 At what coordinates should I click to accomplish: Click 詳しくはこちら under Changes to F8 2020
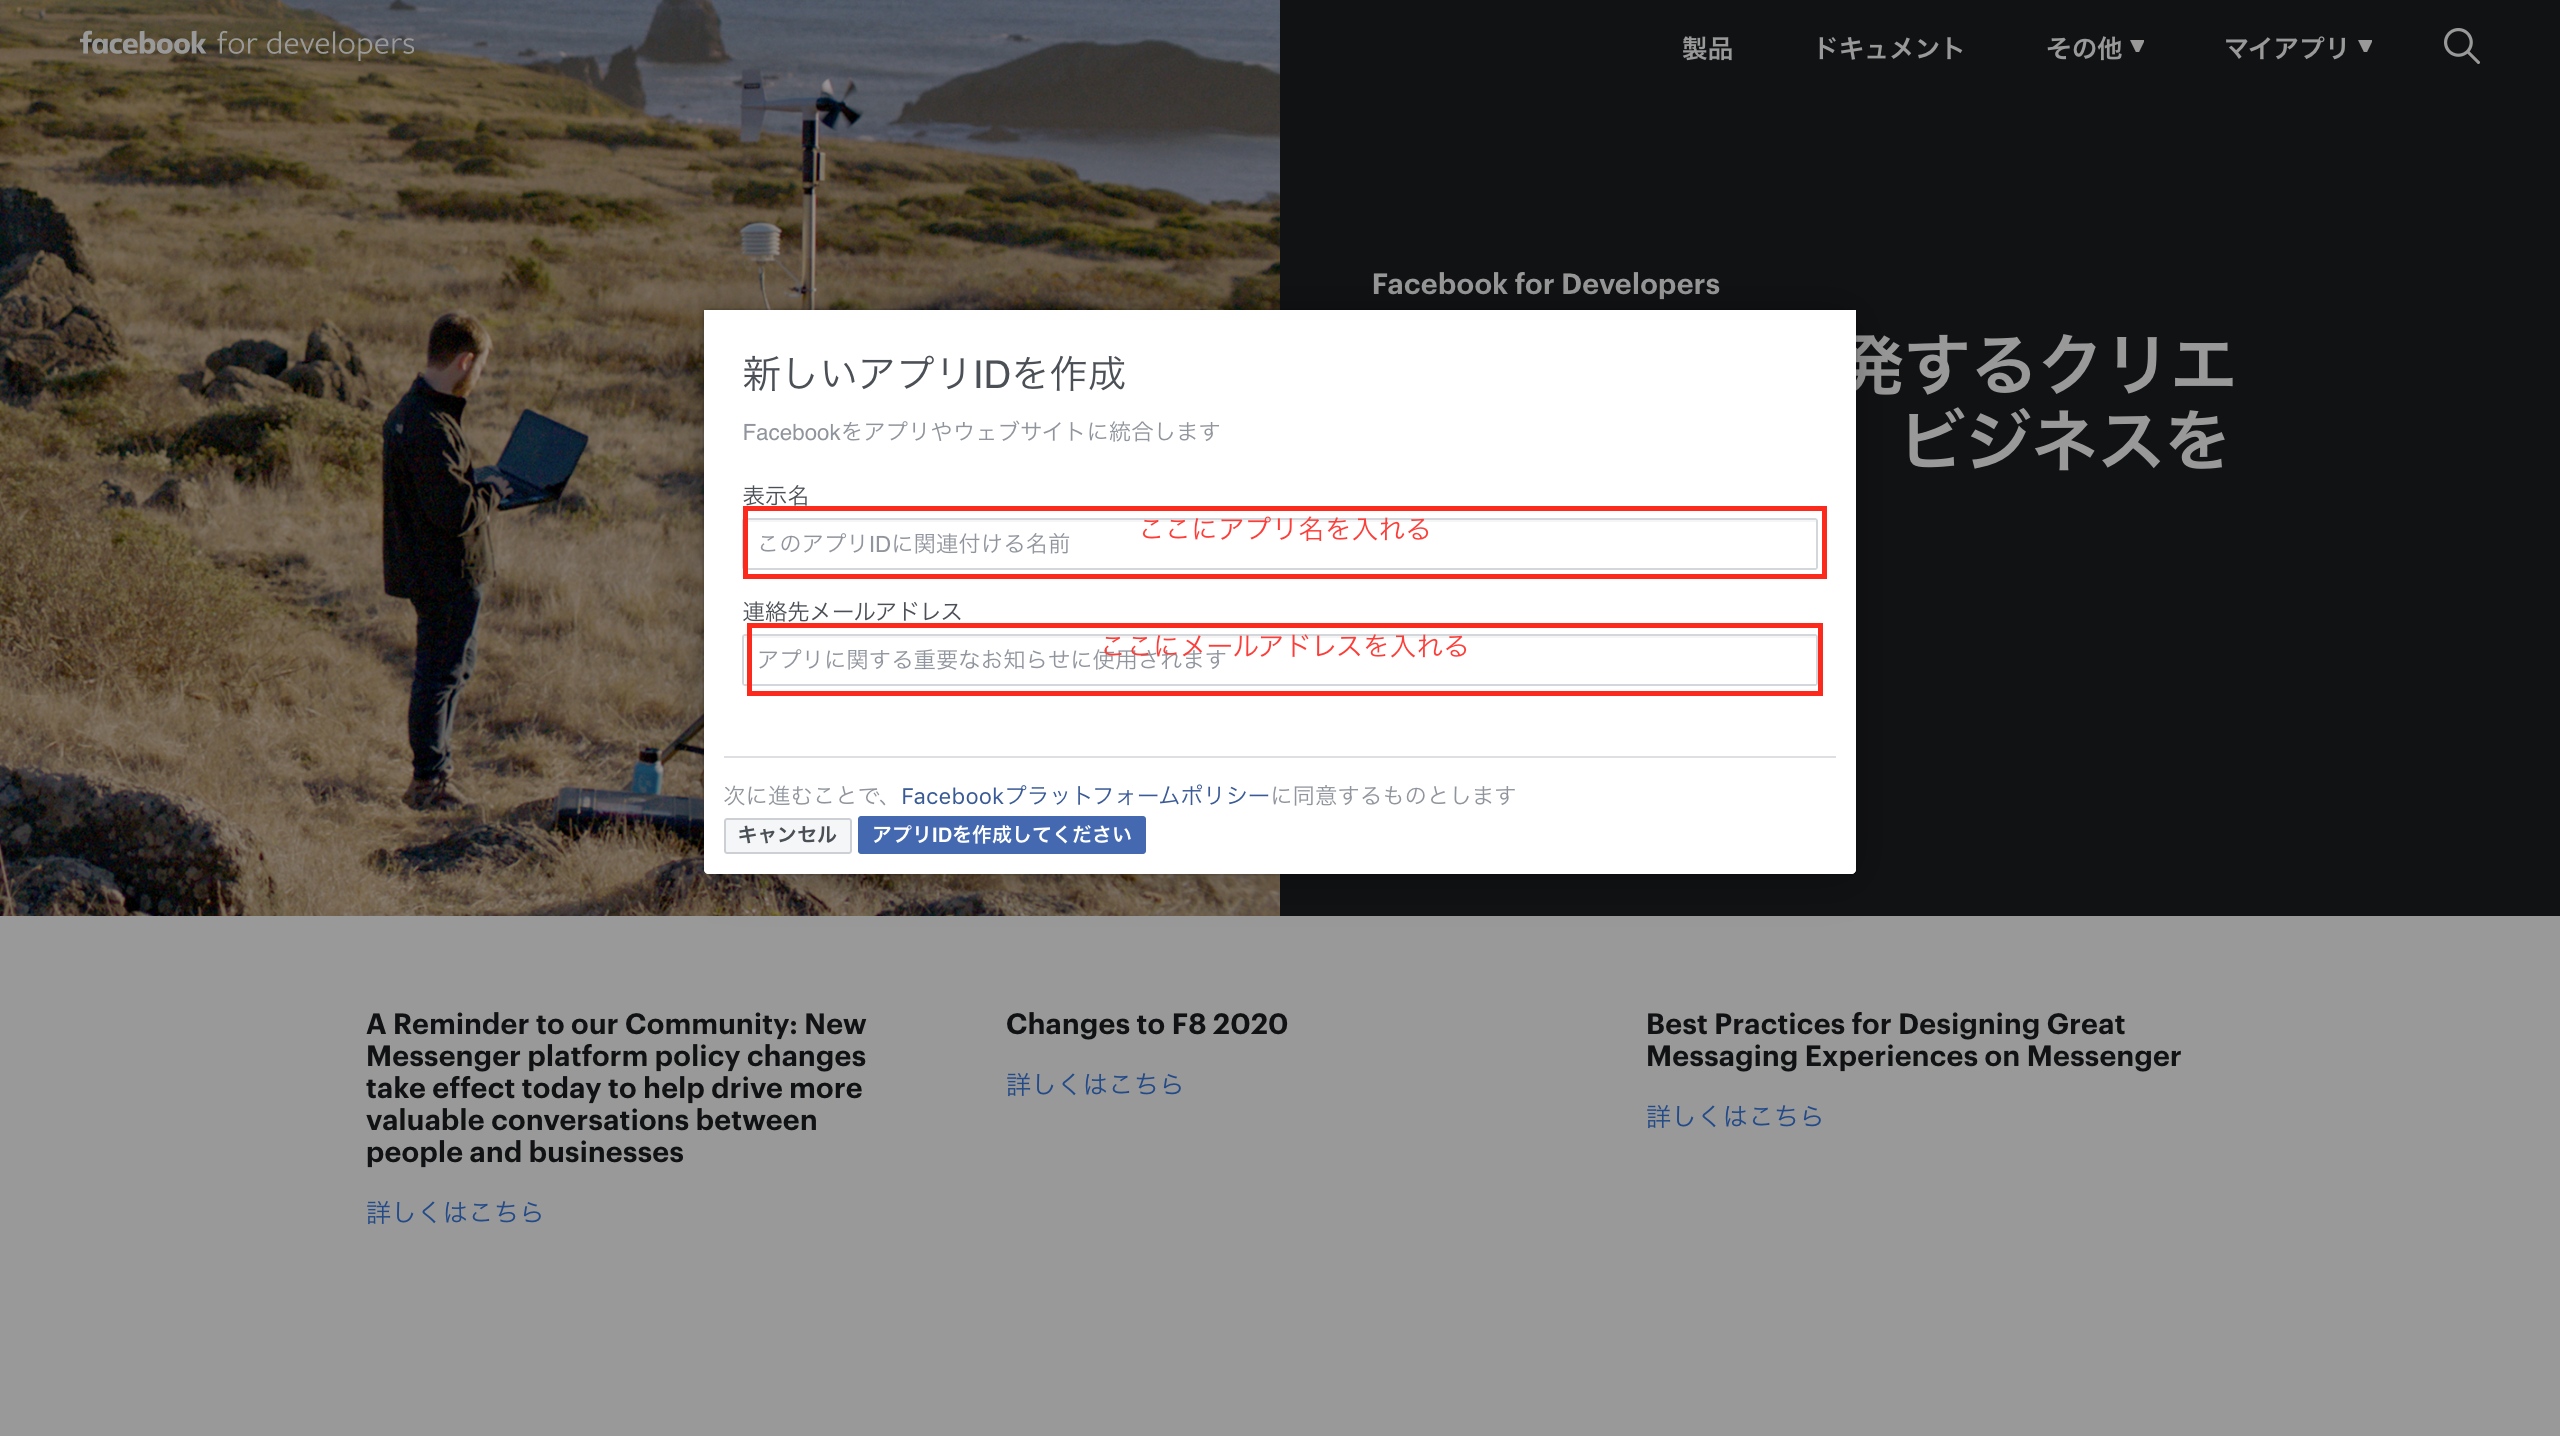pos(1095,1084)
